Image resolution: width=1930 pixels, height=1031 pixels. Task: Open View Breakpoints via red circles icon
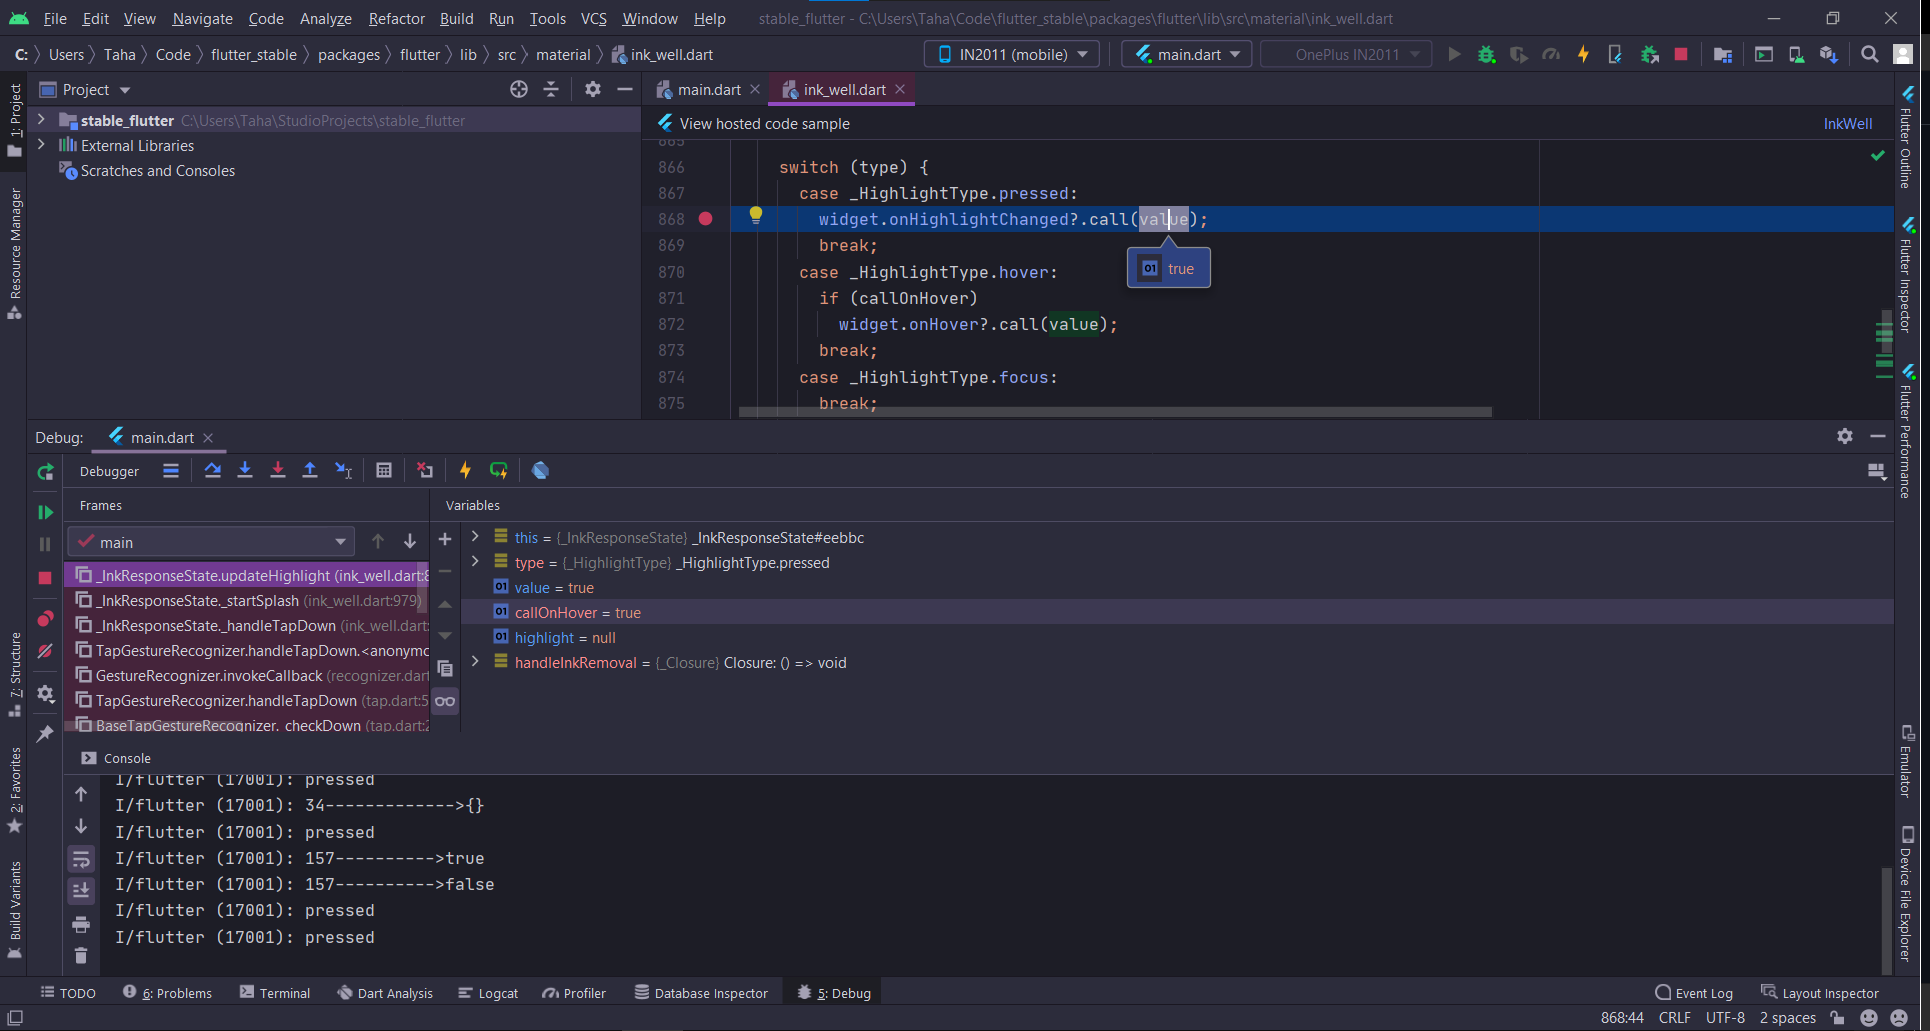point(45,618)
